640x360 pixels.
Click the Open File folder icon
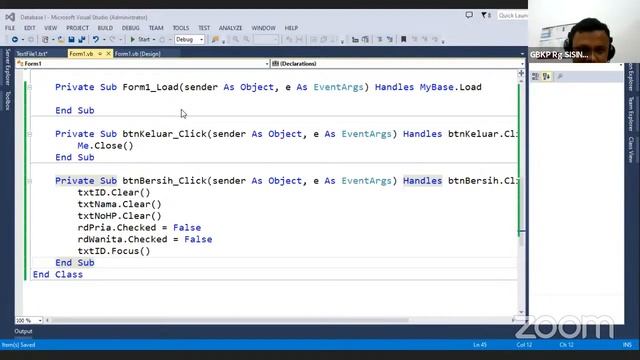tap(61, 40)
